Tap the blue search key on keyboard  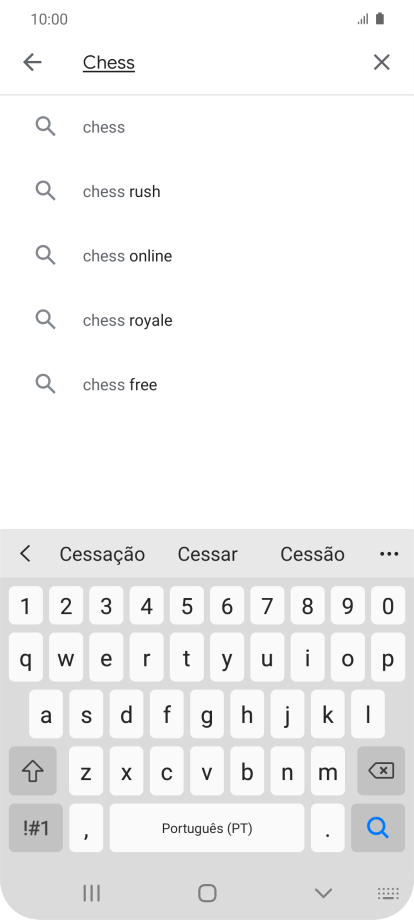tap(378, 828)
